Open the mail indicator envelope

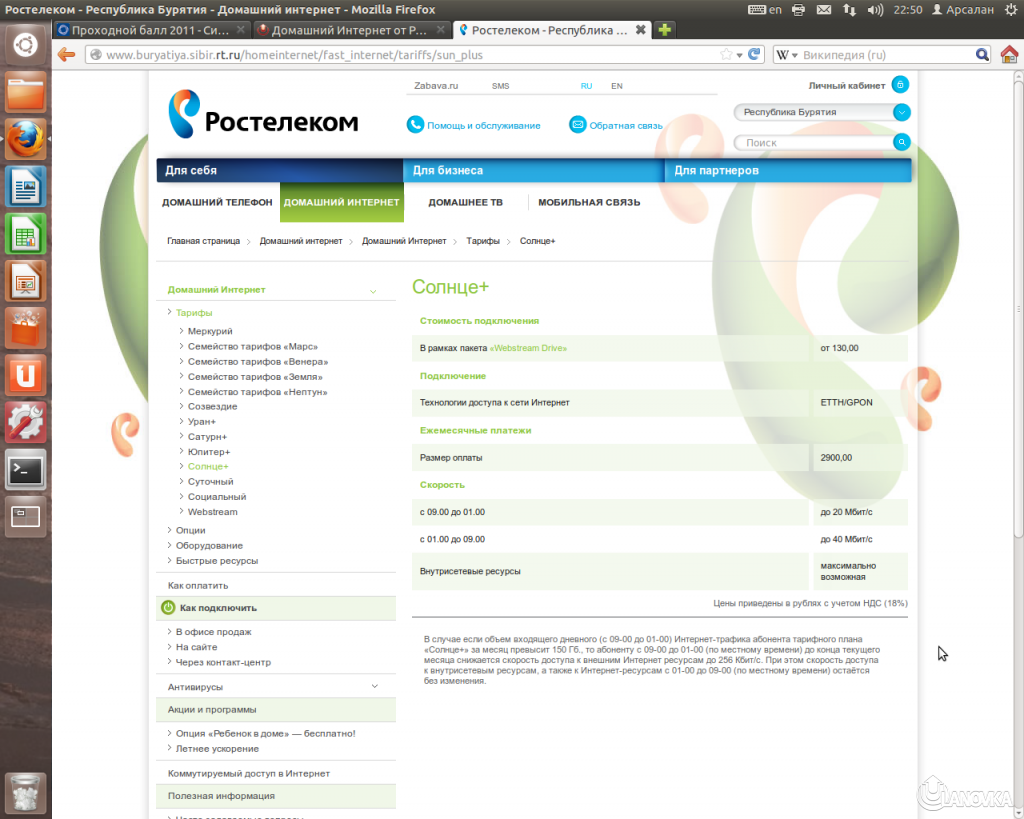coord(824,10)
